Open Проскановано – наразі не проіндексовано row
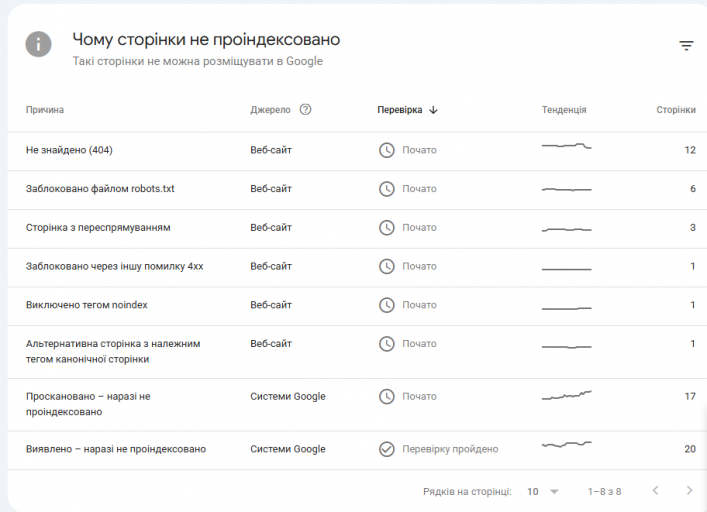The image size is (707, 512). tap(88, 404)
